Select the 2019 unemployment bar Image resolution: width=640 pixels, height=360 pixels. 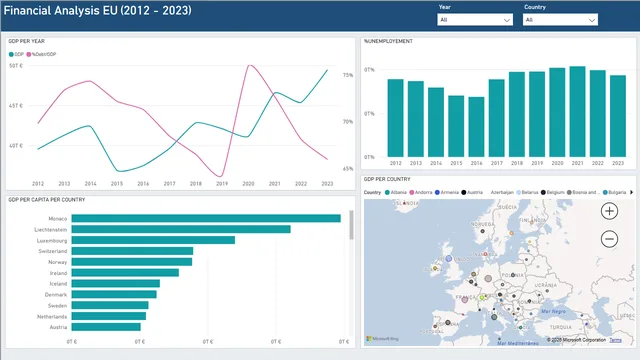pos(537,114)
